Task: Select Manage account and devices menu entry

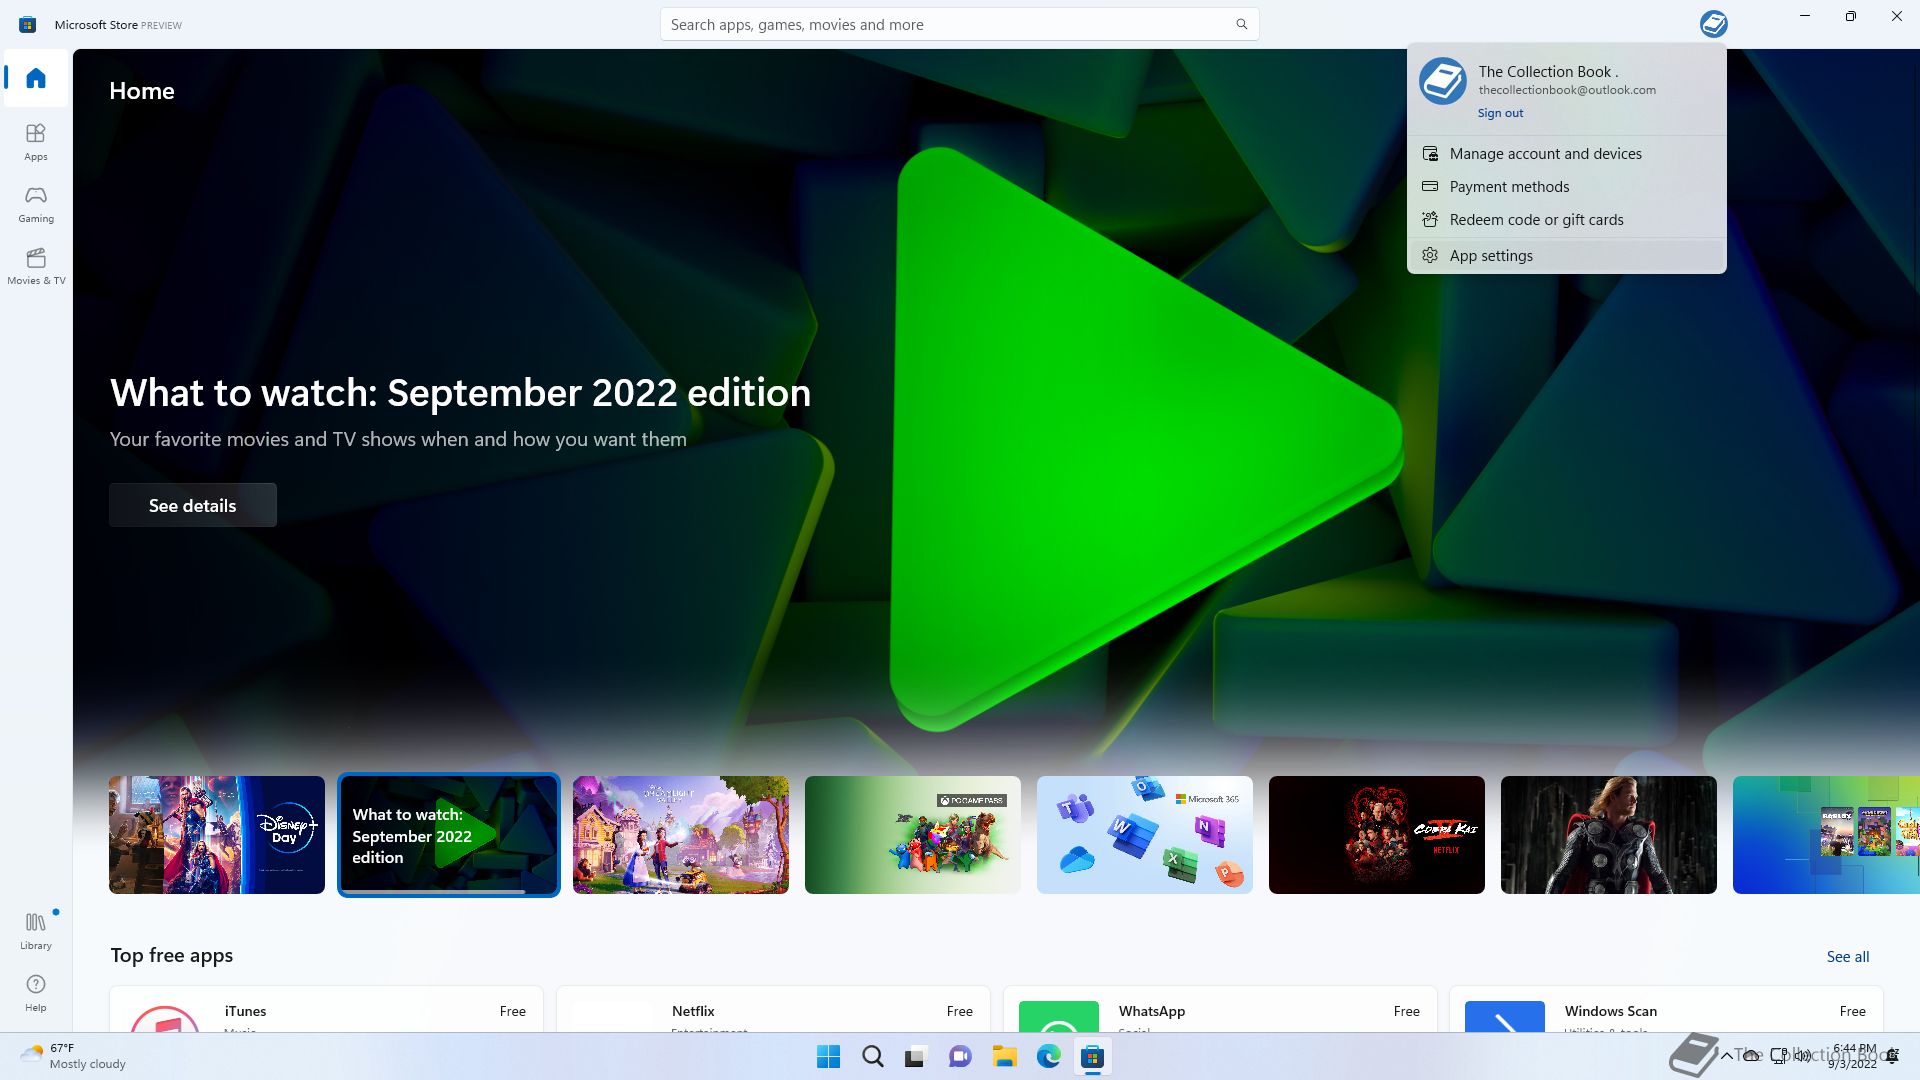Action: click(x=1566, y=154)
